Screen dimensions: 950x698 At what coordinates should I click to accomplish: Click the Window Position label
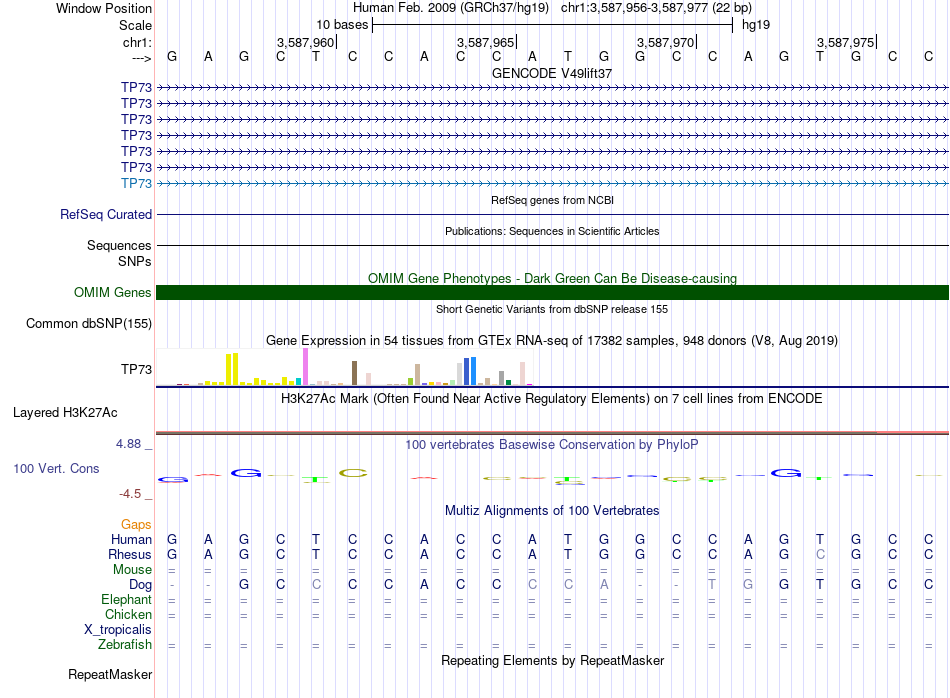[x=104, y=8]
